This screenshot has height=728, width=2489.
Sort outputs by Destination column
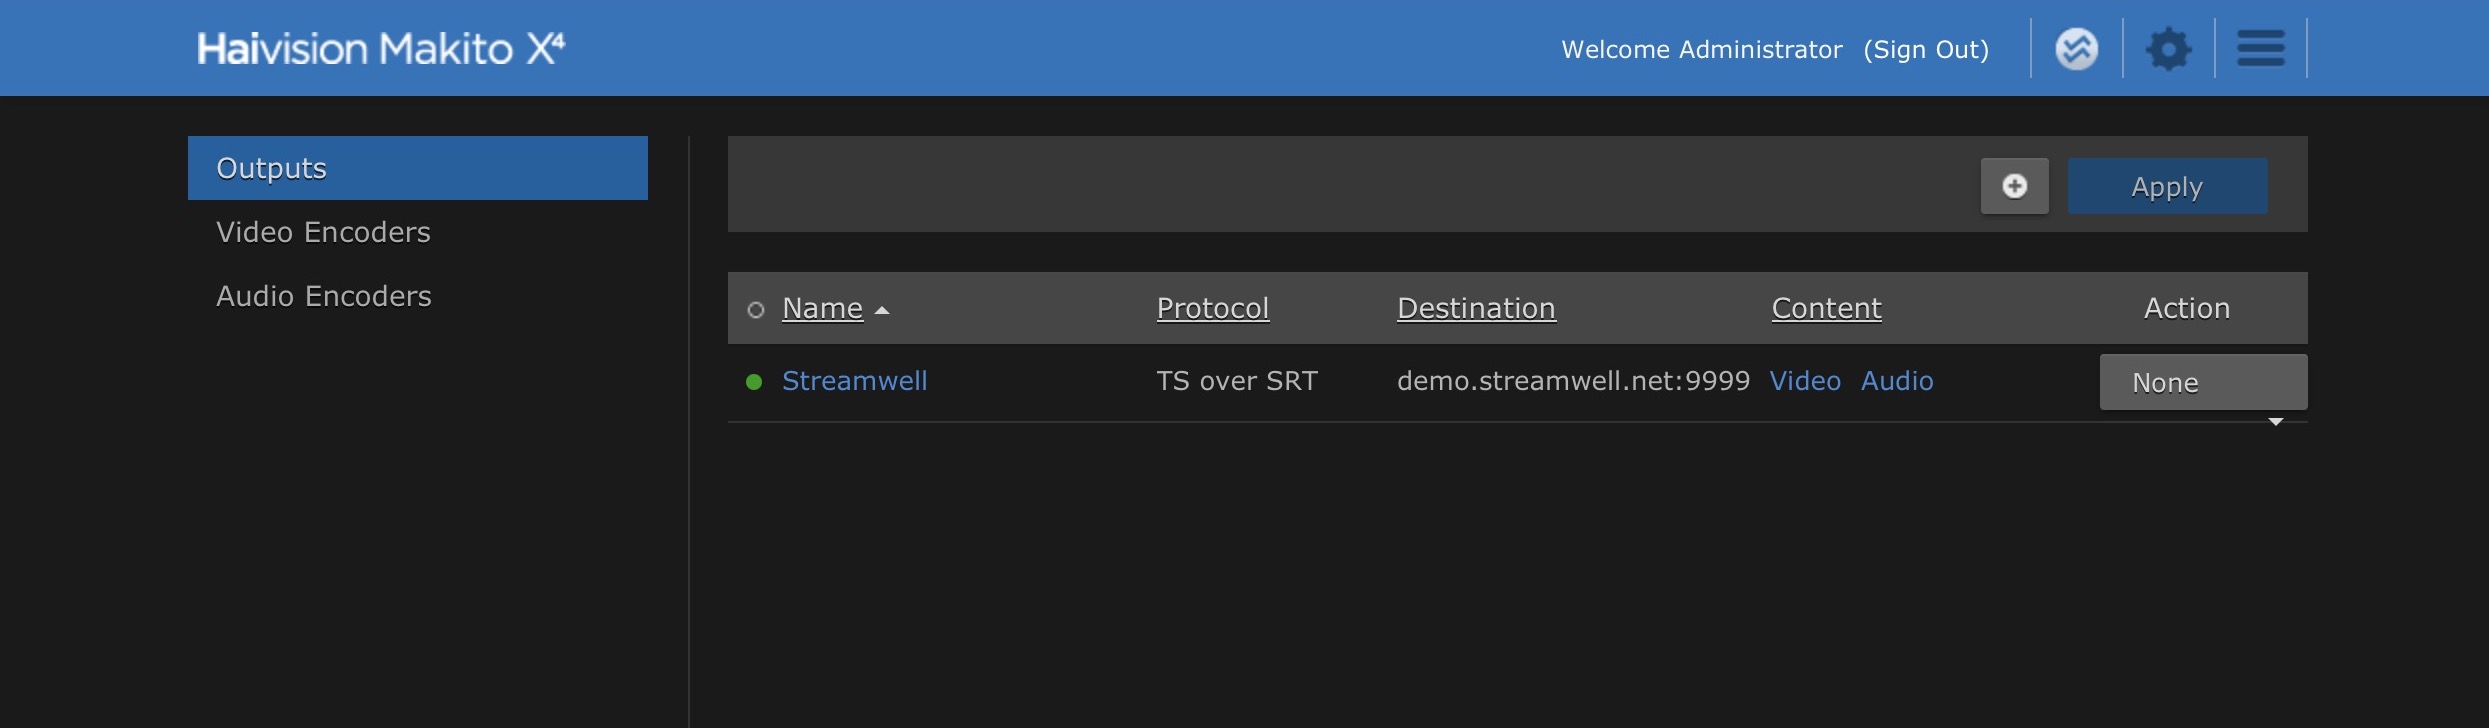click(1476, 308)
